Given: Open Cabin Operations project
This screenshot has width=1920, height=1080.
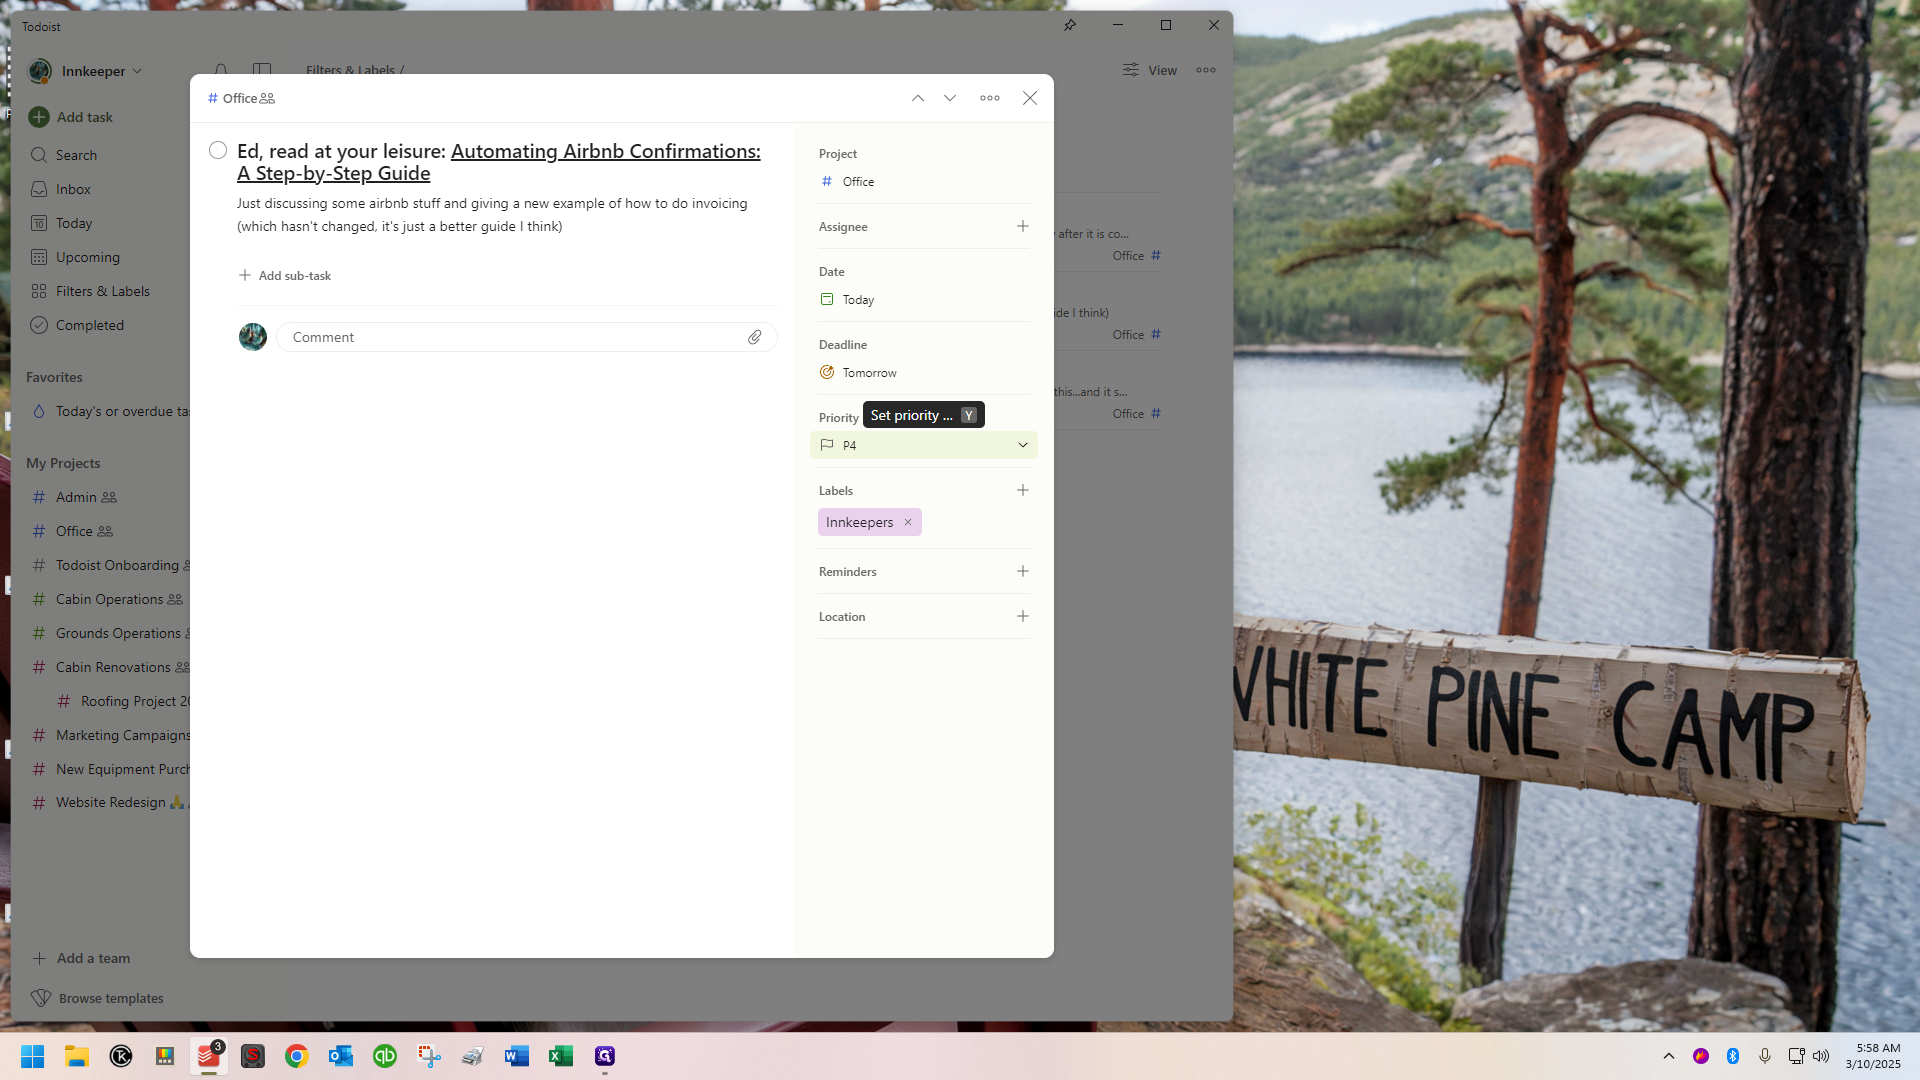Looking at the screenshot, I should [108, 599].
